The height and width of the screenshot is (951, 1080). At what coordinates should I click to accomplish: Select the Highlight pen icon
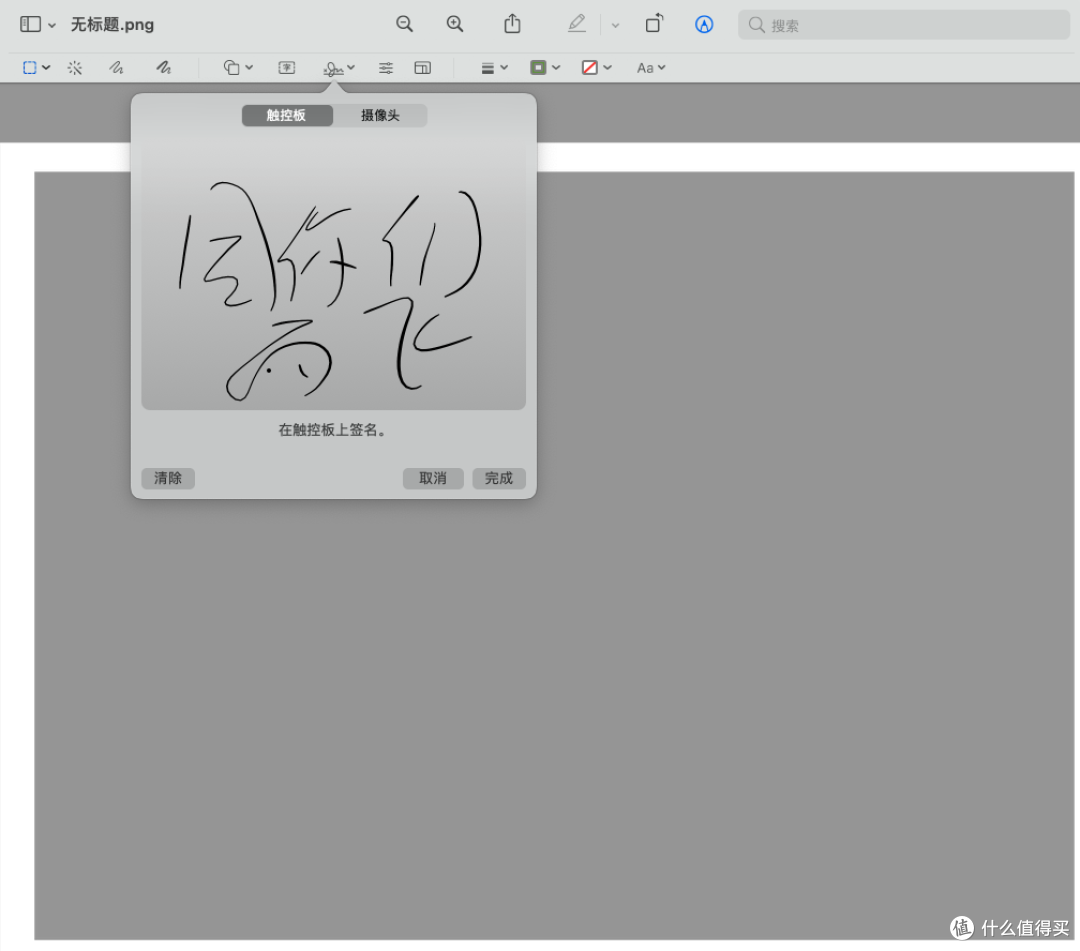point(577,24)
